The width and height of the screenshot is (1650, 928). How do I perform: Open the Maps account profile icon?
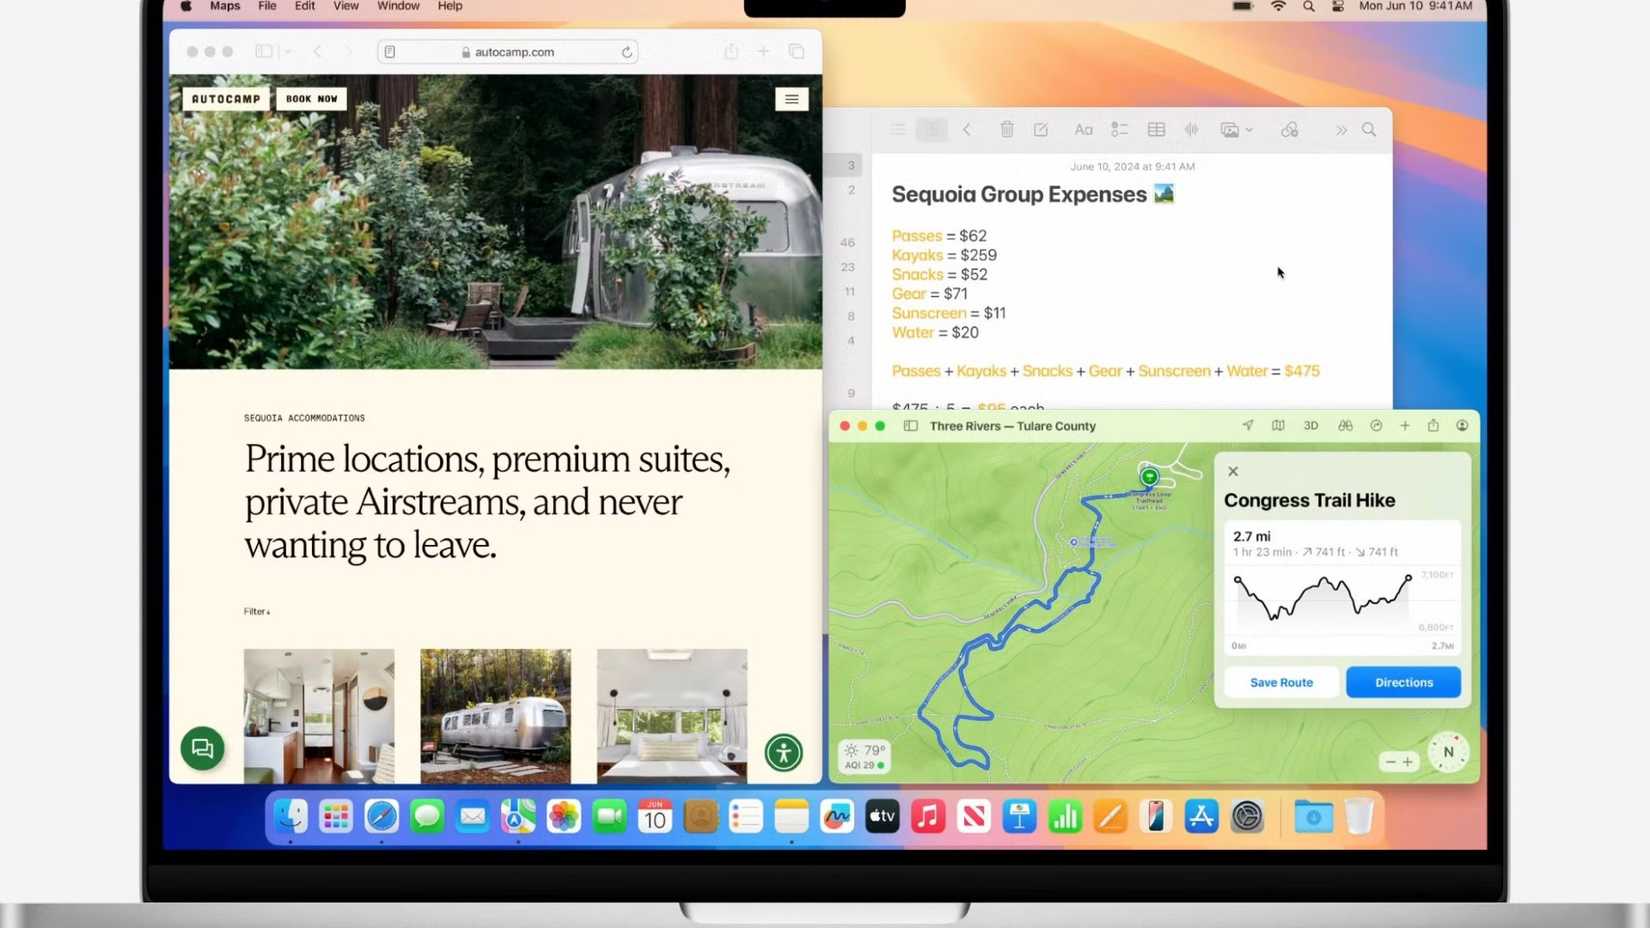[x=1462, y=426]
